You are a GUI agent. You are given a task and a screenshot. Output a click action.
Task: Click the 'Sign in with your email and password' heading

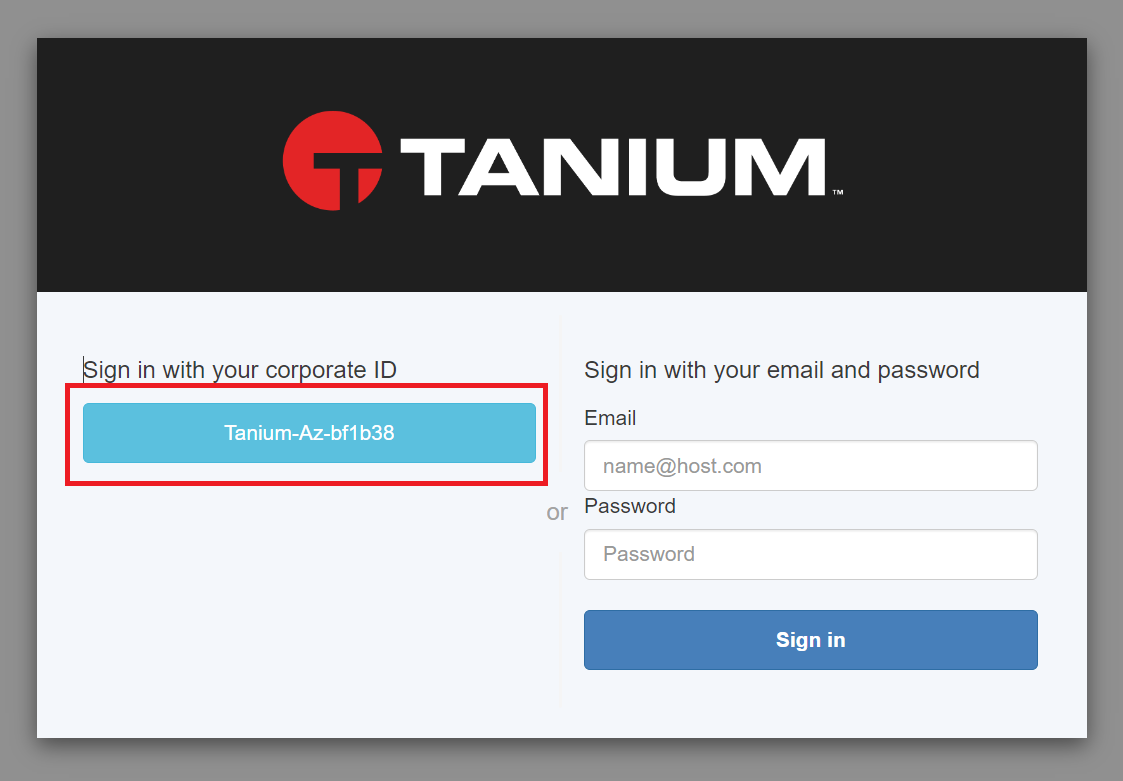click(x=781, y=370)
